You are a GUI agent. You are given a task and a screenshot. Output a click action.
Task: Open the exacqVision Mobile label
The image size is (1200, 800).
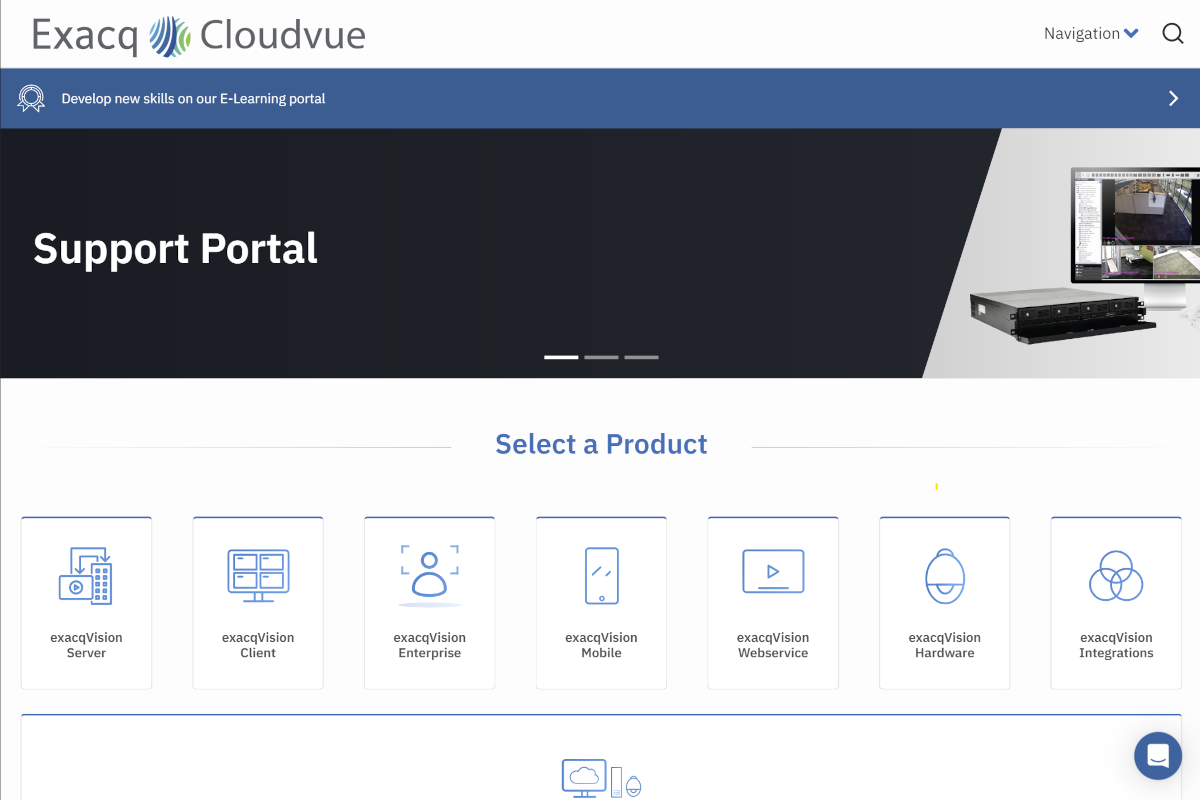click(601, 645)
